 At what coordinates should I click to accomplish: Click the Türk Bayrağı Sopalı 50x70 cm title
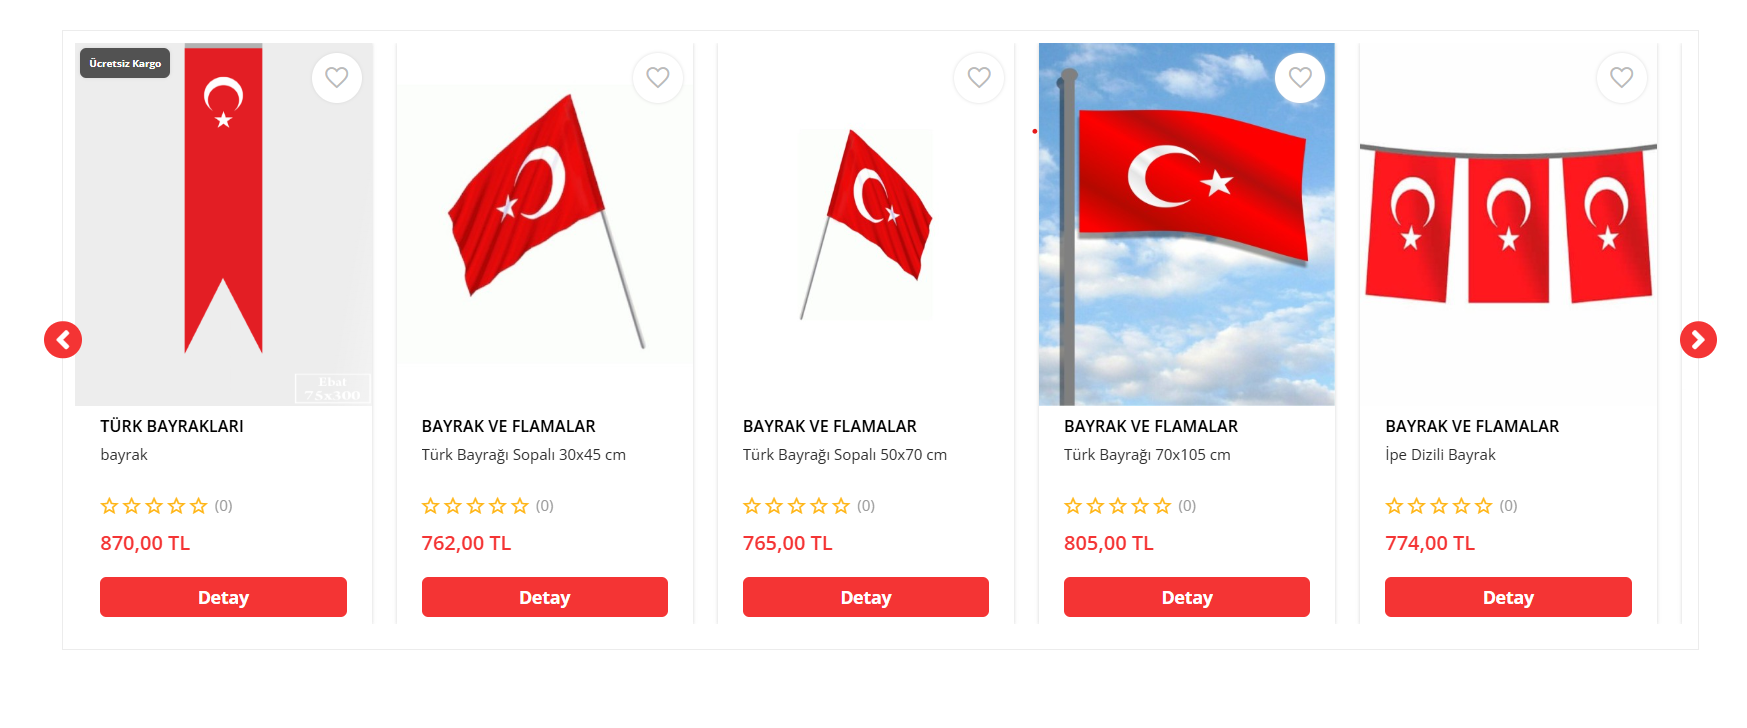844,455
